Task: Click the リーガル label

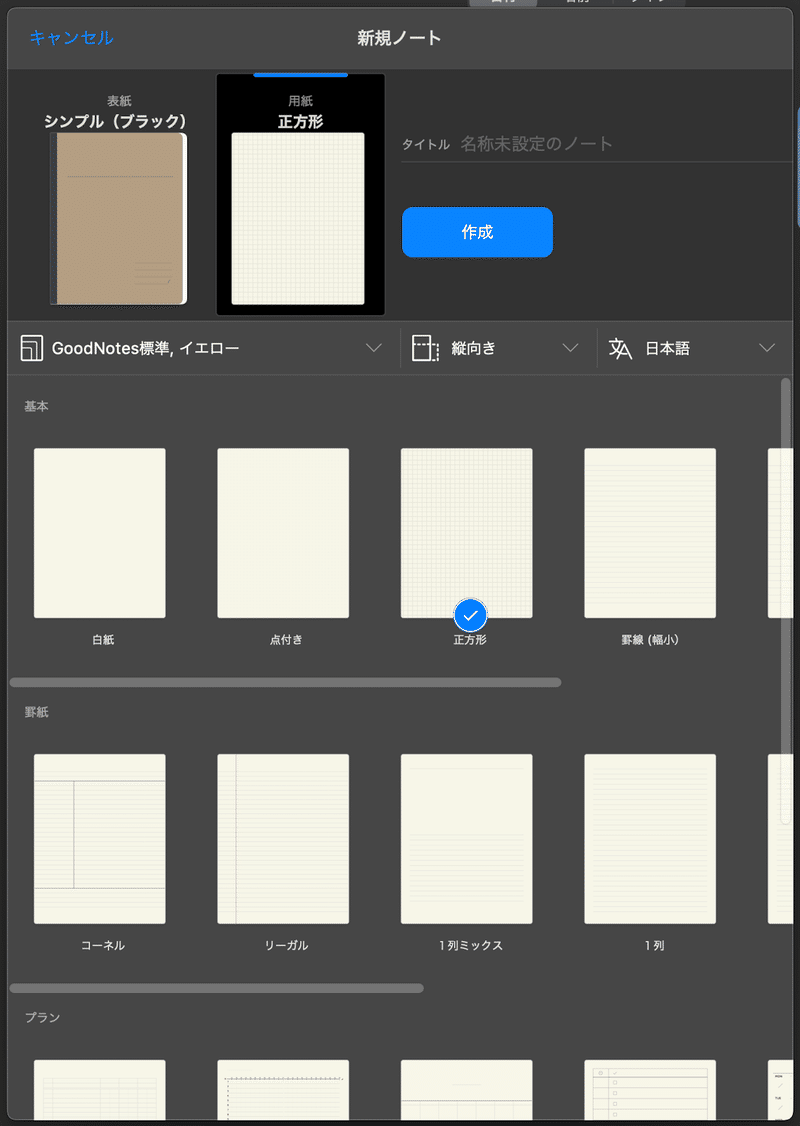Action: coord(286,945)
